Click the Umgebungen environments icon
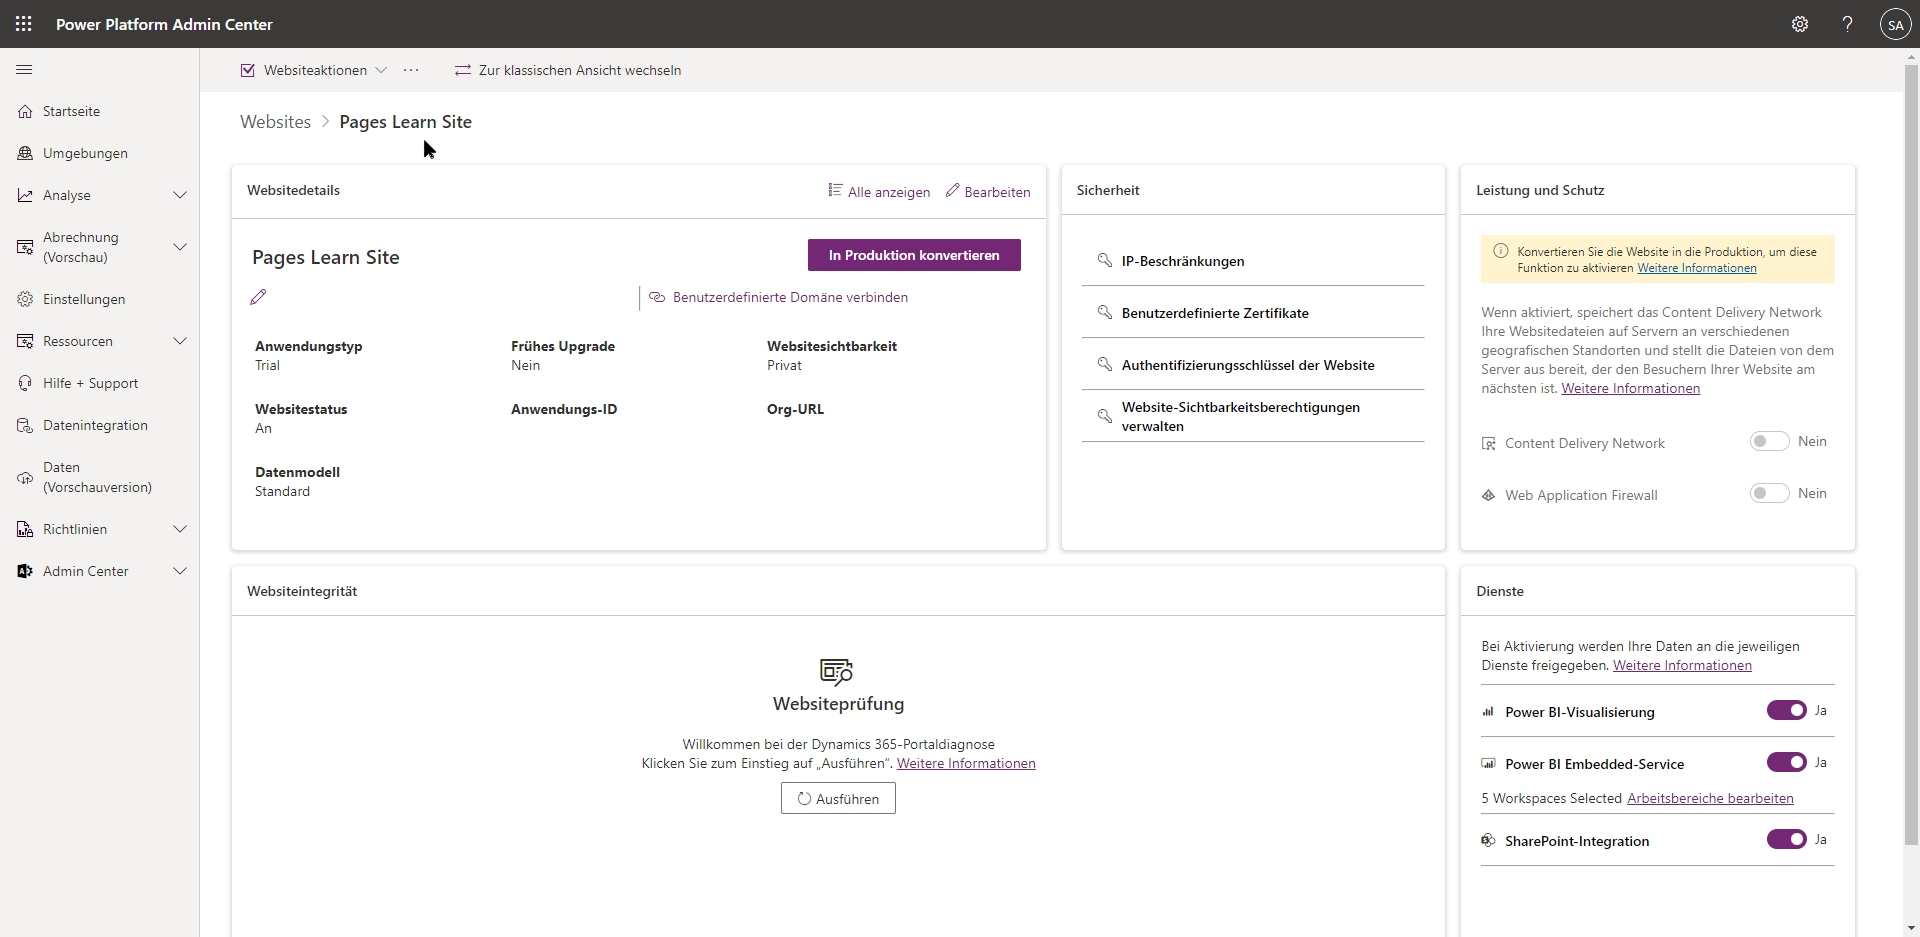1920x937 pixels. [x=25, y=154]
